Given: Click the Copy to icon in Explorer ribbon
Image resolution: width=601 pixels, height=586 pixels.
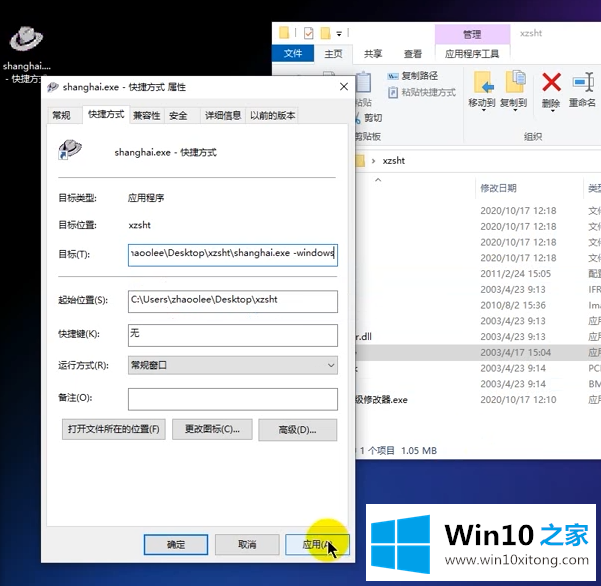Looking at the screenshot, I should click(x=514, y=82).
